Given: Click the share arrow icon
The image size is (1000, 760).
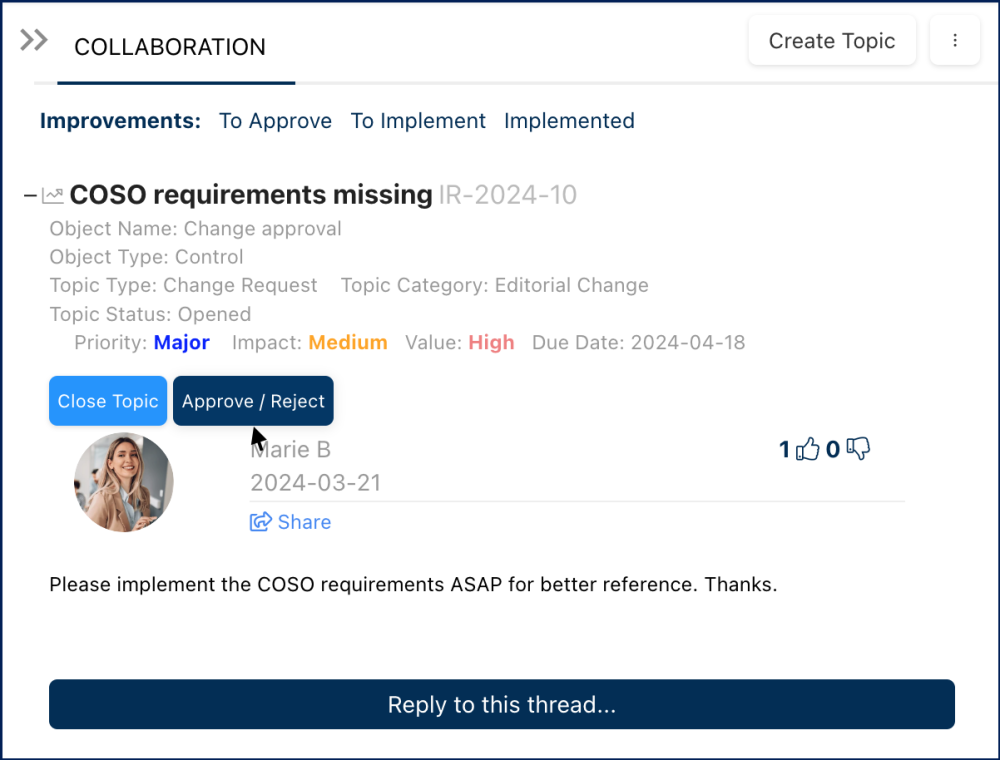Looking at the screenshot, I should [x=260, y=522].
